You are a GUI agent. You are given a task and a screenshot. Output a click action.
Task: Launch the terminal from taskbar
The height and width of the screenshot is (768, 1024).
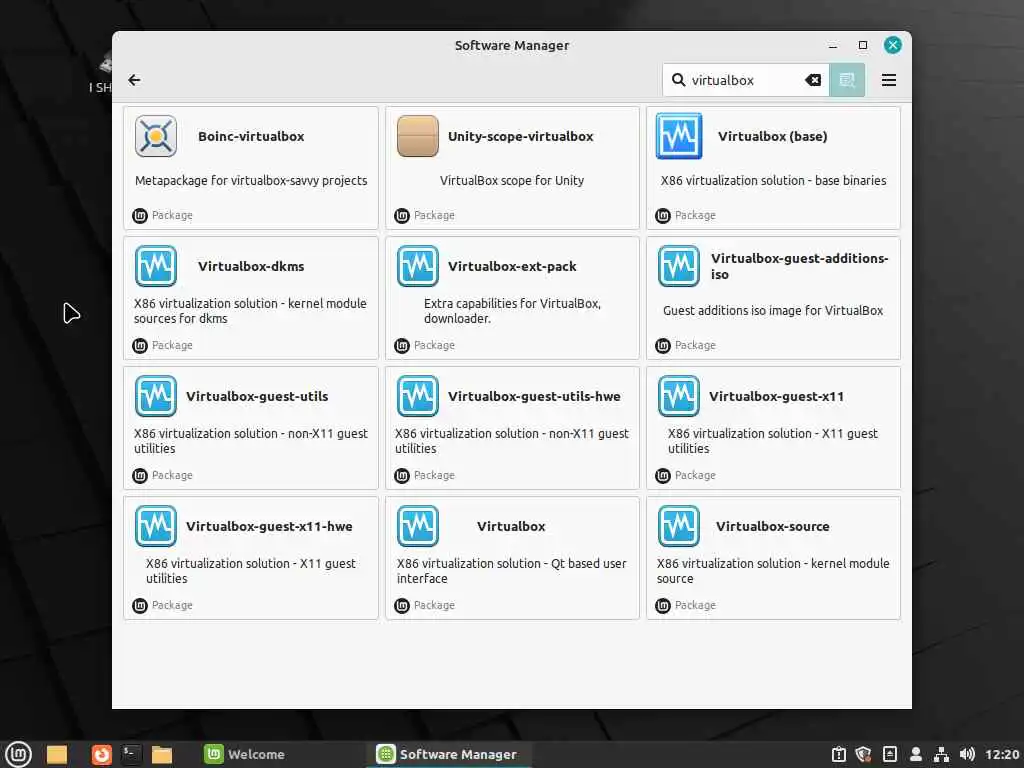131,755
